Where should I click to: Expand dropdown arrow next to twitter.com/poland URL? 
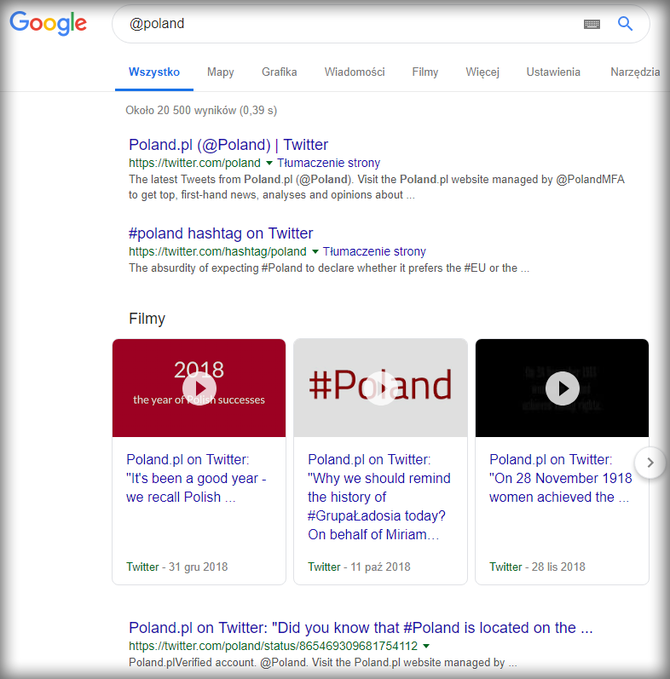click(269, 163)
